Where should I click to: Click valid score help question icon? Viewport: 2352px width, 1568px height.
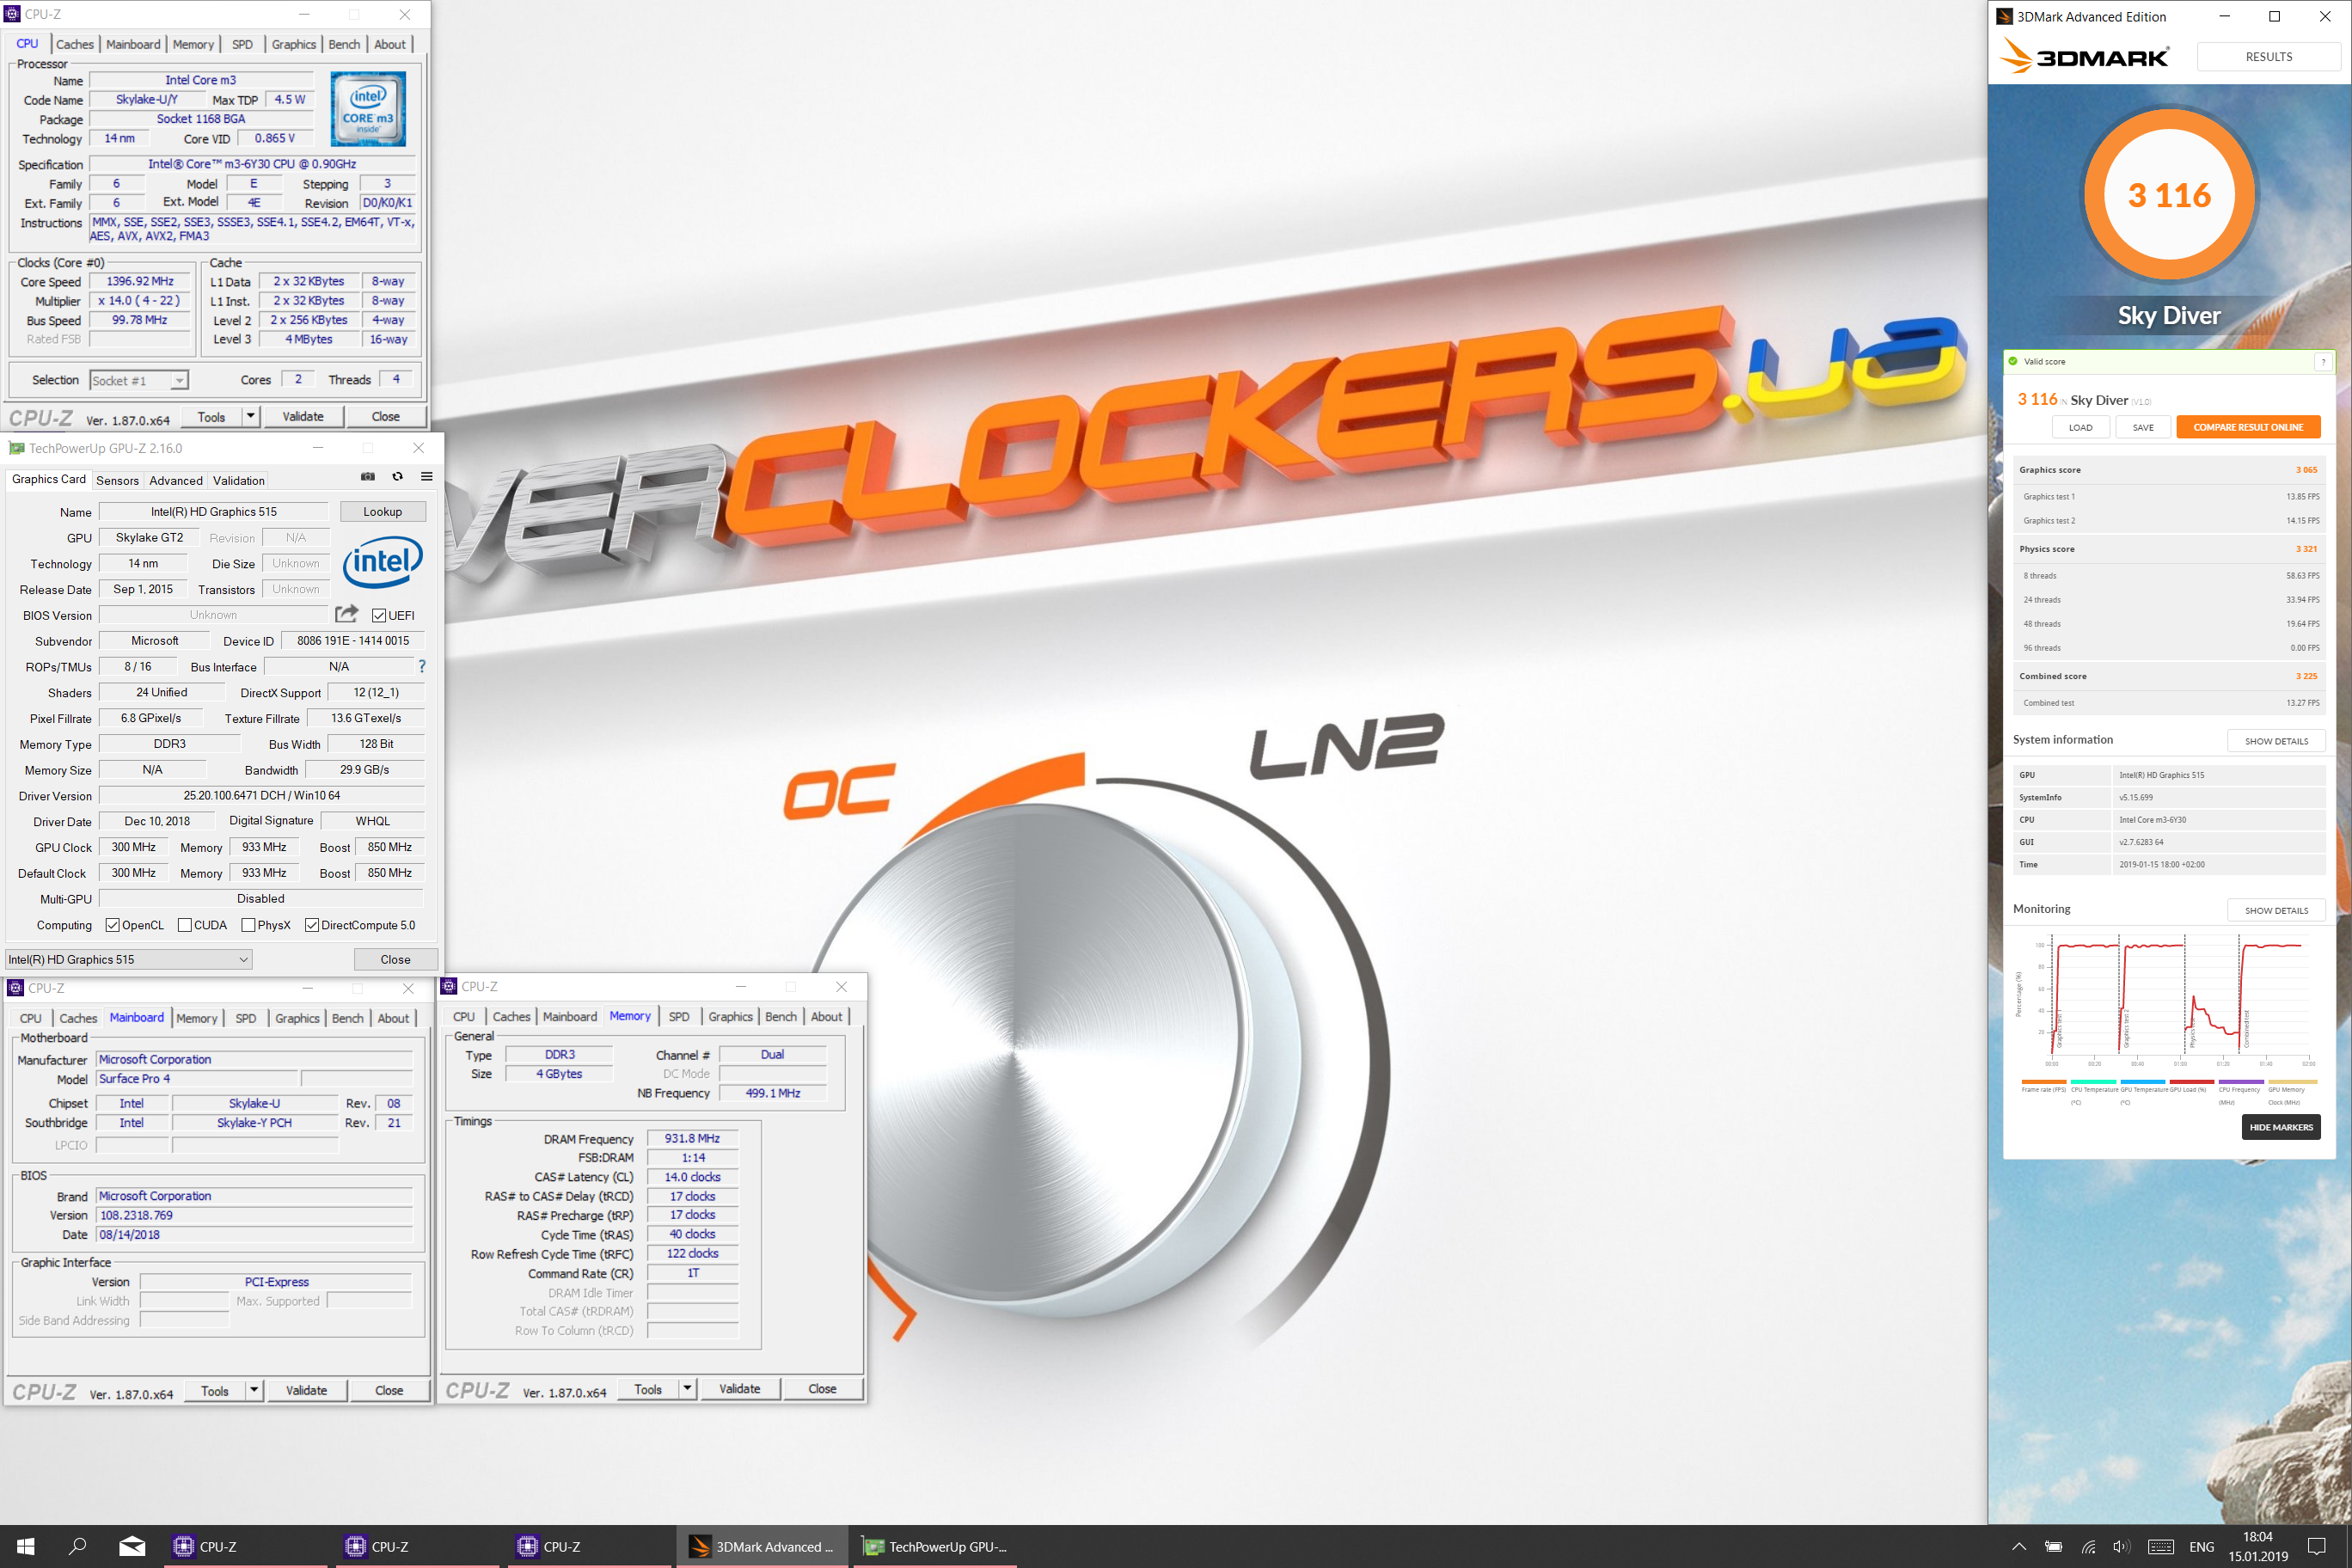pos(2323,362)
